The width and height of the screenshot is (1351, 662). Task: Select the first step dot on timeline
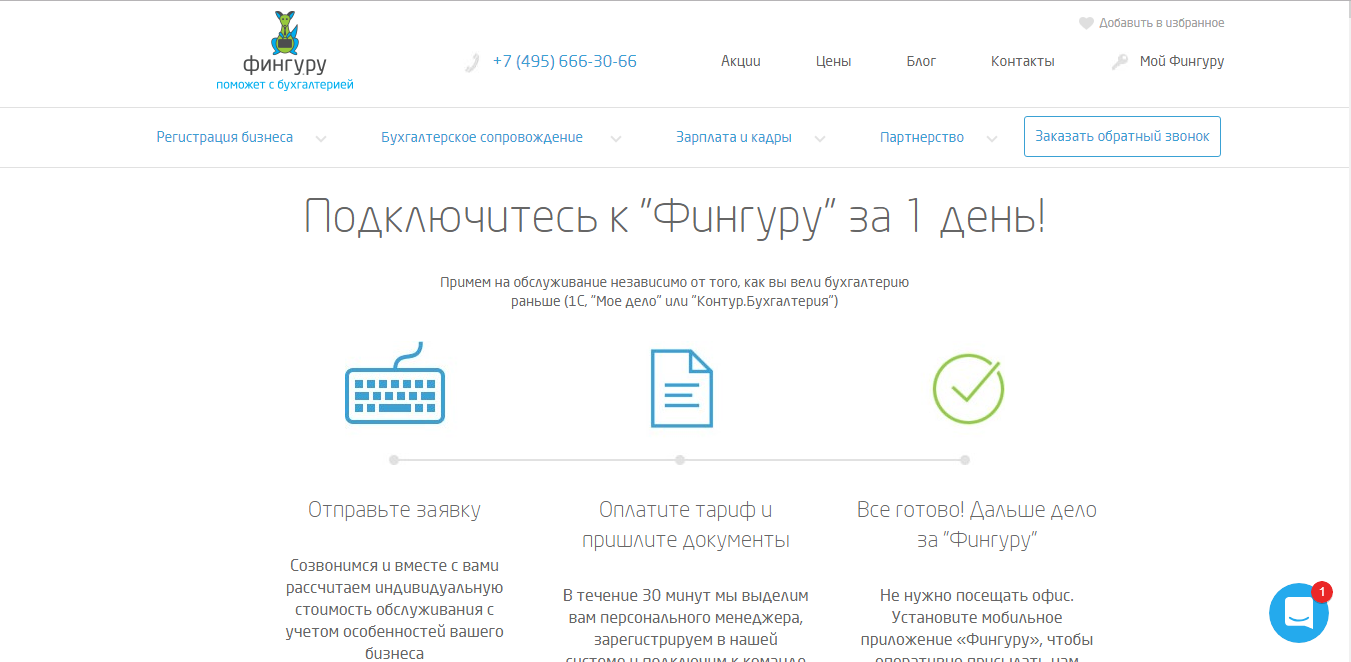tap(394, 460)
